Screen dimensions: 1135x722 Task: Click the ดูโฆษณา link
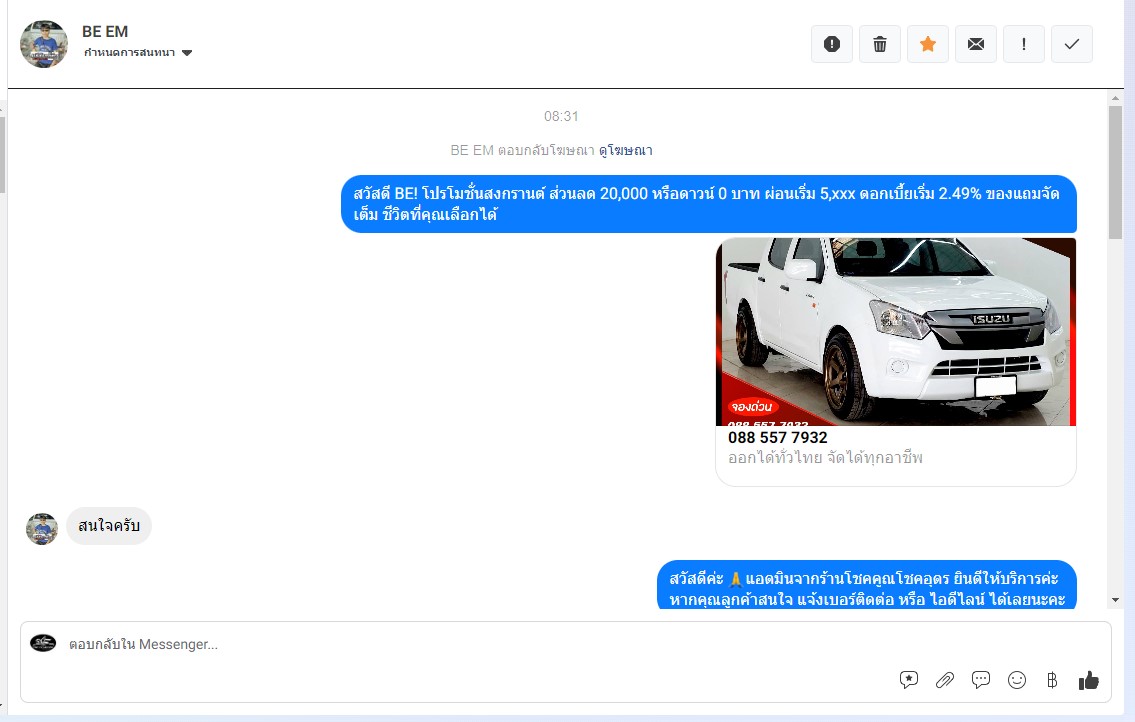point(625,150)
